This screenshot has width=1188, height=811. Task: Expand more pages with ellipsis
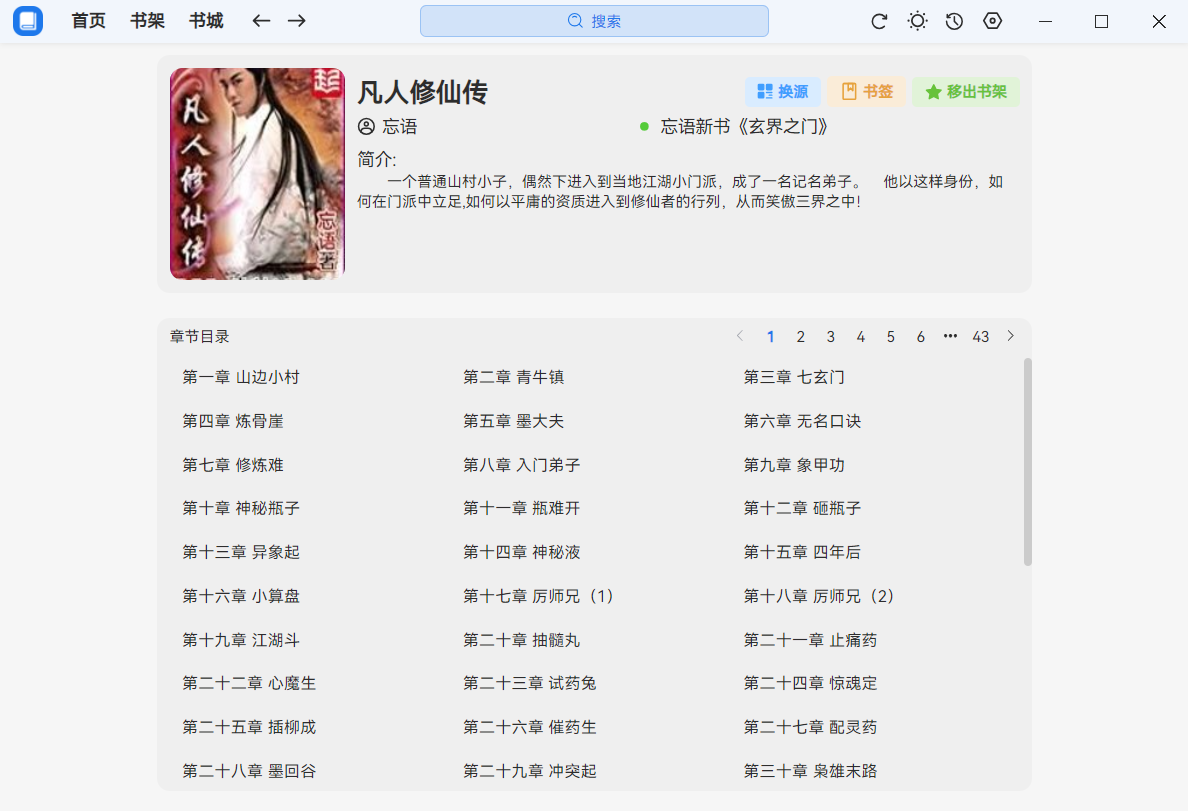(950, 336)
